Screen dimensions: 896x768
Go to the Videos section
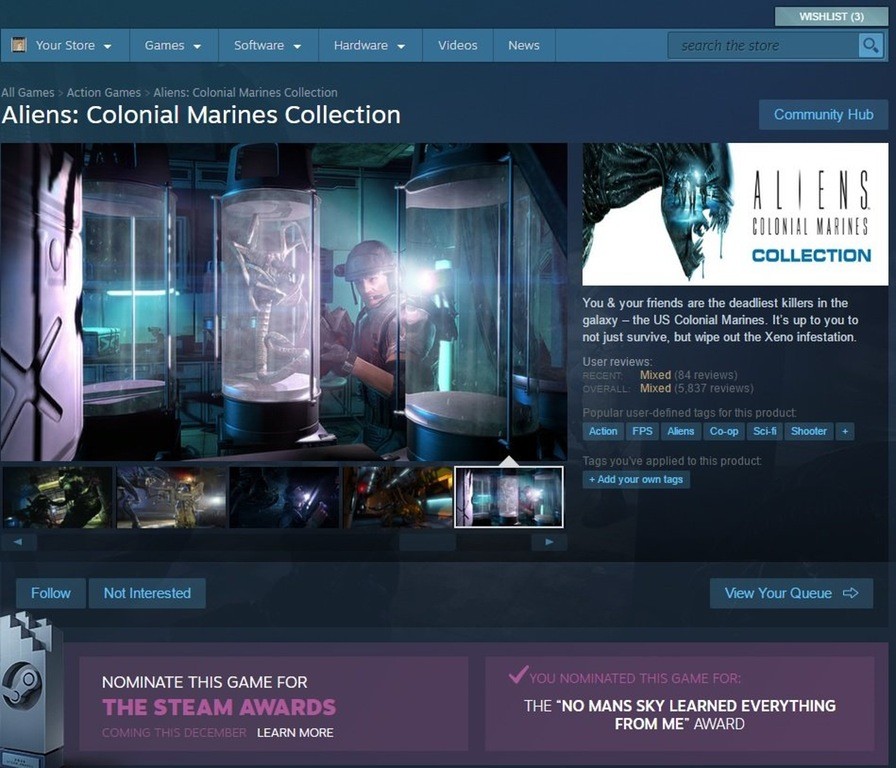(458, 45)
